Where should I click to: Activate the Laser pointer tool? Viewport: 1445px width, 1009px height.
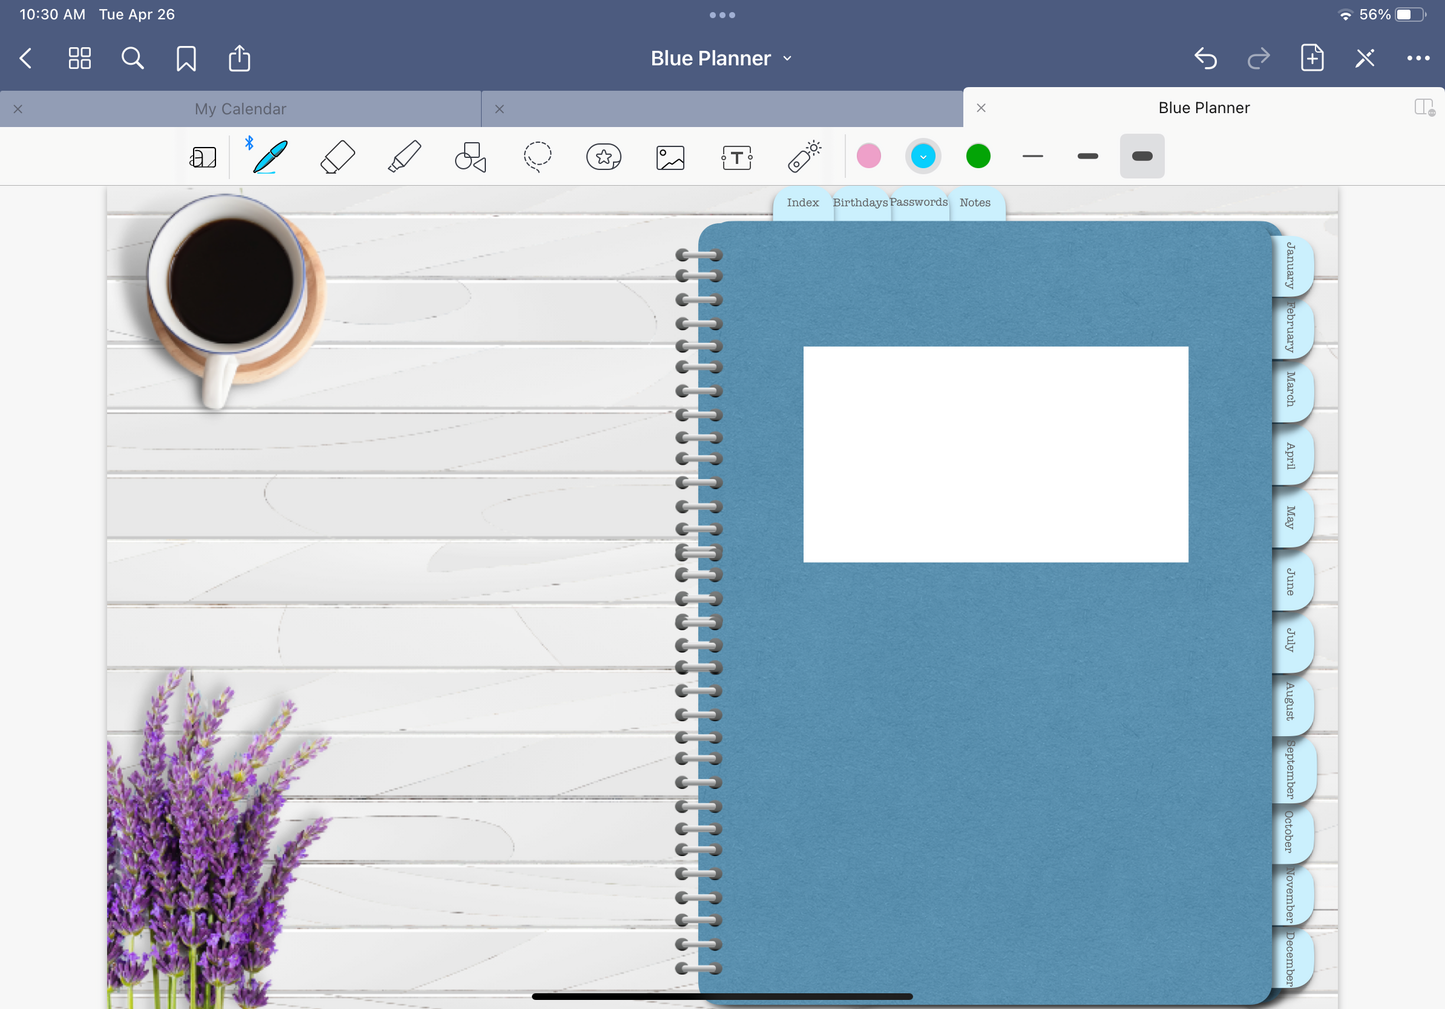[x=804, y=157]
